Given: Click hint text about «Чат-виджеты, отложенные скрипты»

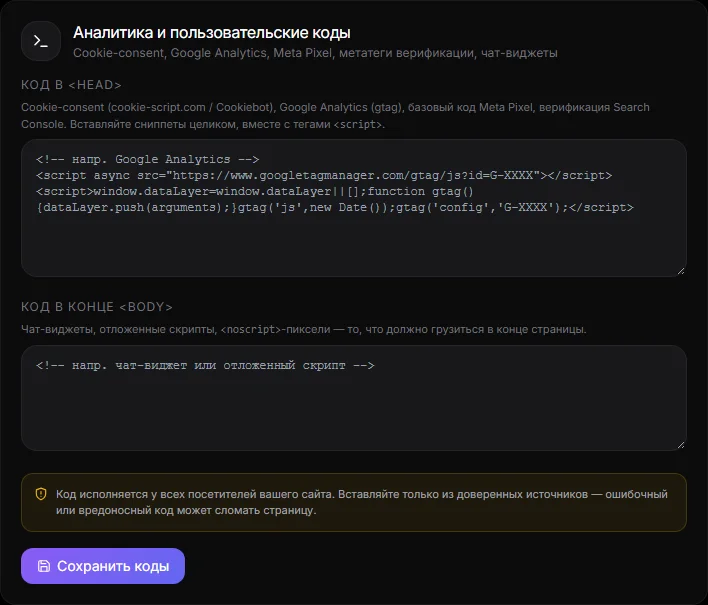Looking at the screenshot, I should [304, 329].
